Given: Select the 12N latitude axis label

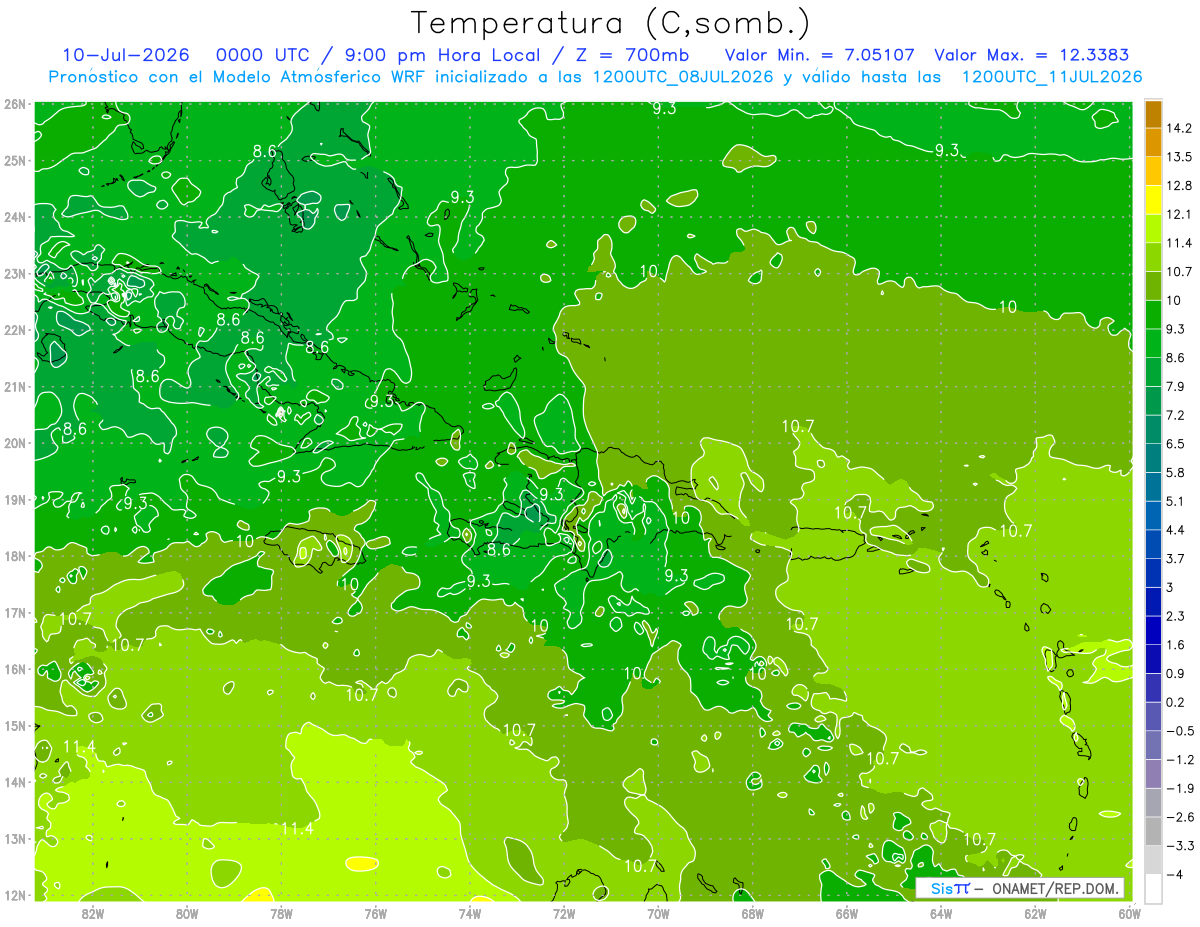Looking at the screenshot, I should (x=14, y=895).
